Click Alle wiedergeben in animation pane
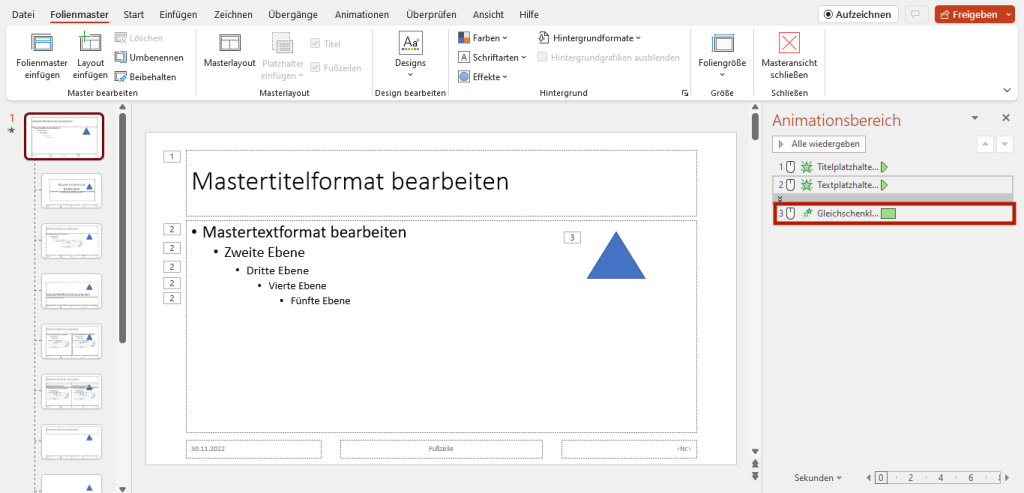 (820, 144)
